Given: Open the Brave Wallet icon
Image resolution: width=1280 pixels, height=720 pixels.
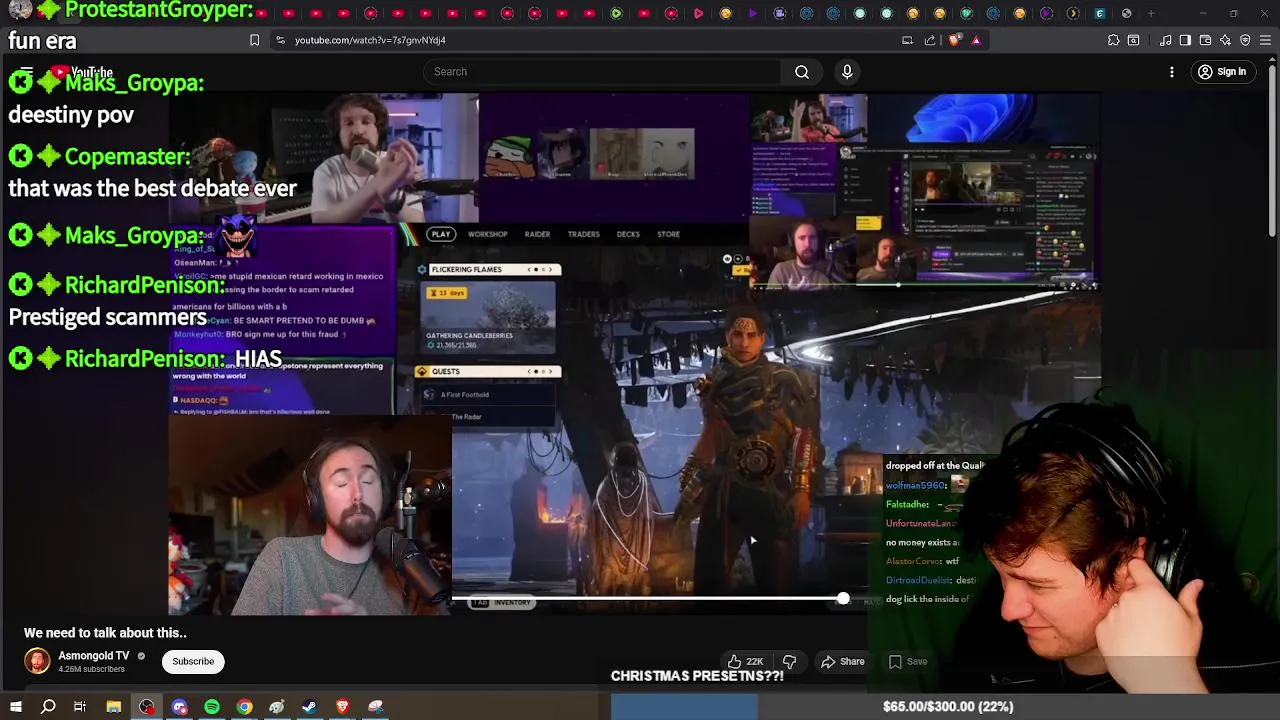Looking at the screenshot, I should tap(1205, 40).
